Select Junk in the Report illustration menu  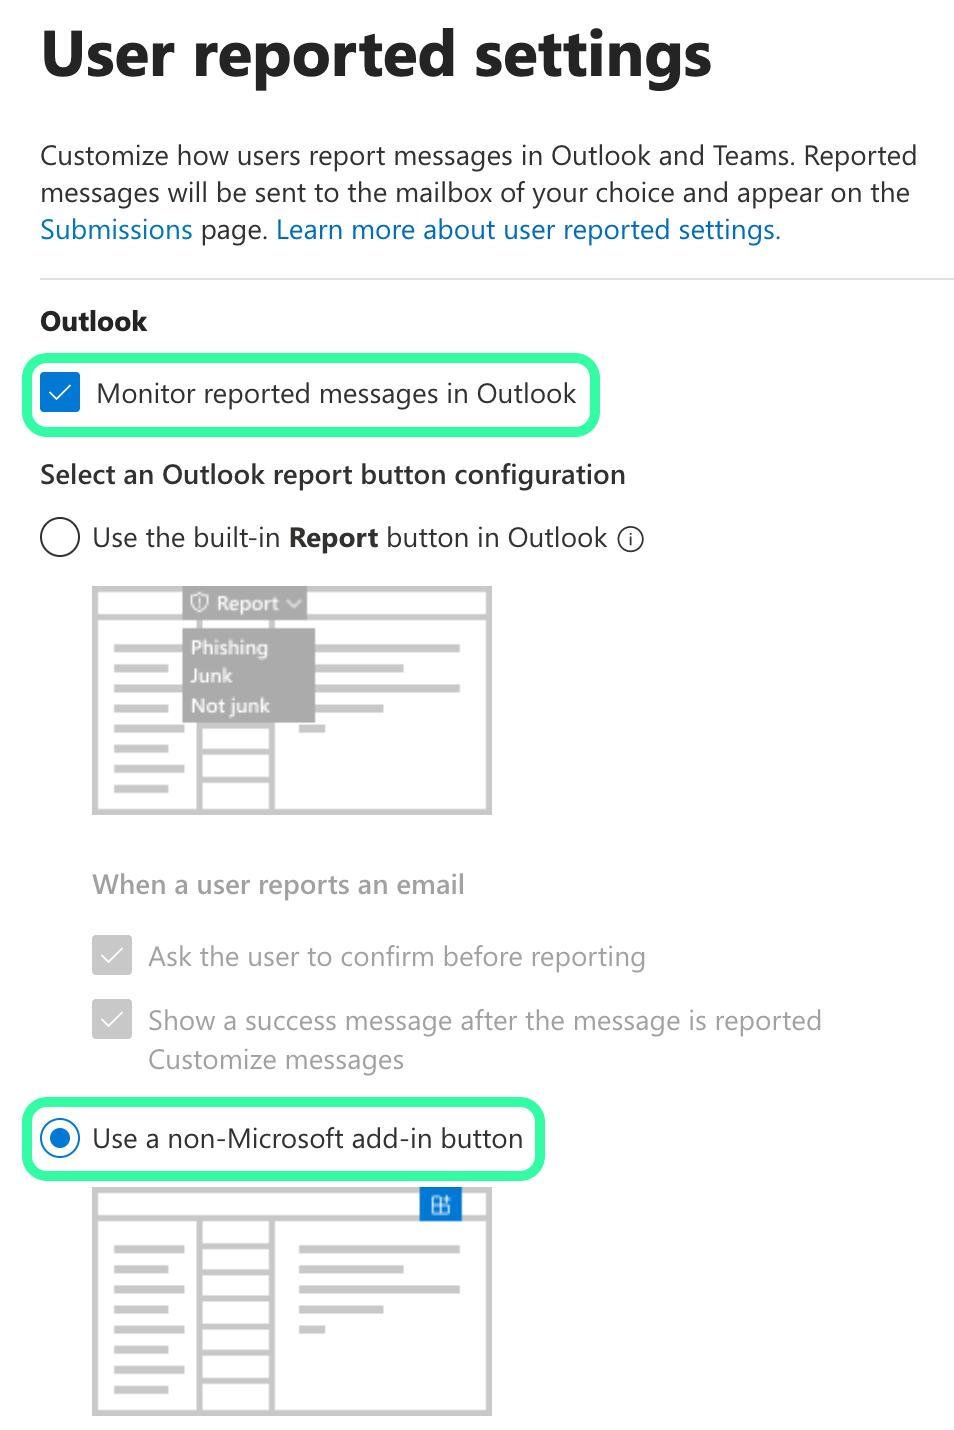pyautogui.click(x=211, y=676)
